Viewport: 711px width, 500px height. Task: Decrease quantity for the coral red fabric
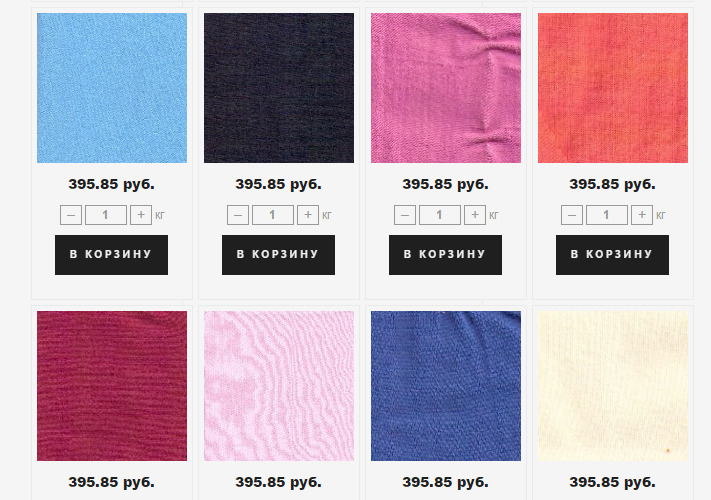[x=571, y=215]
